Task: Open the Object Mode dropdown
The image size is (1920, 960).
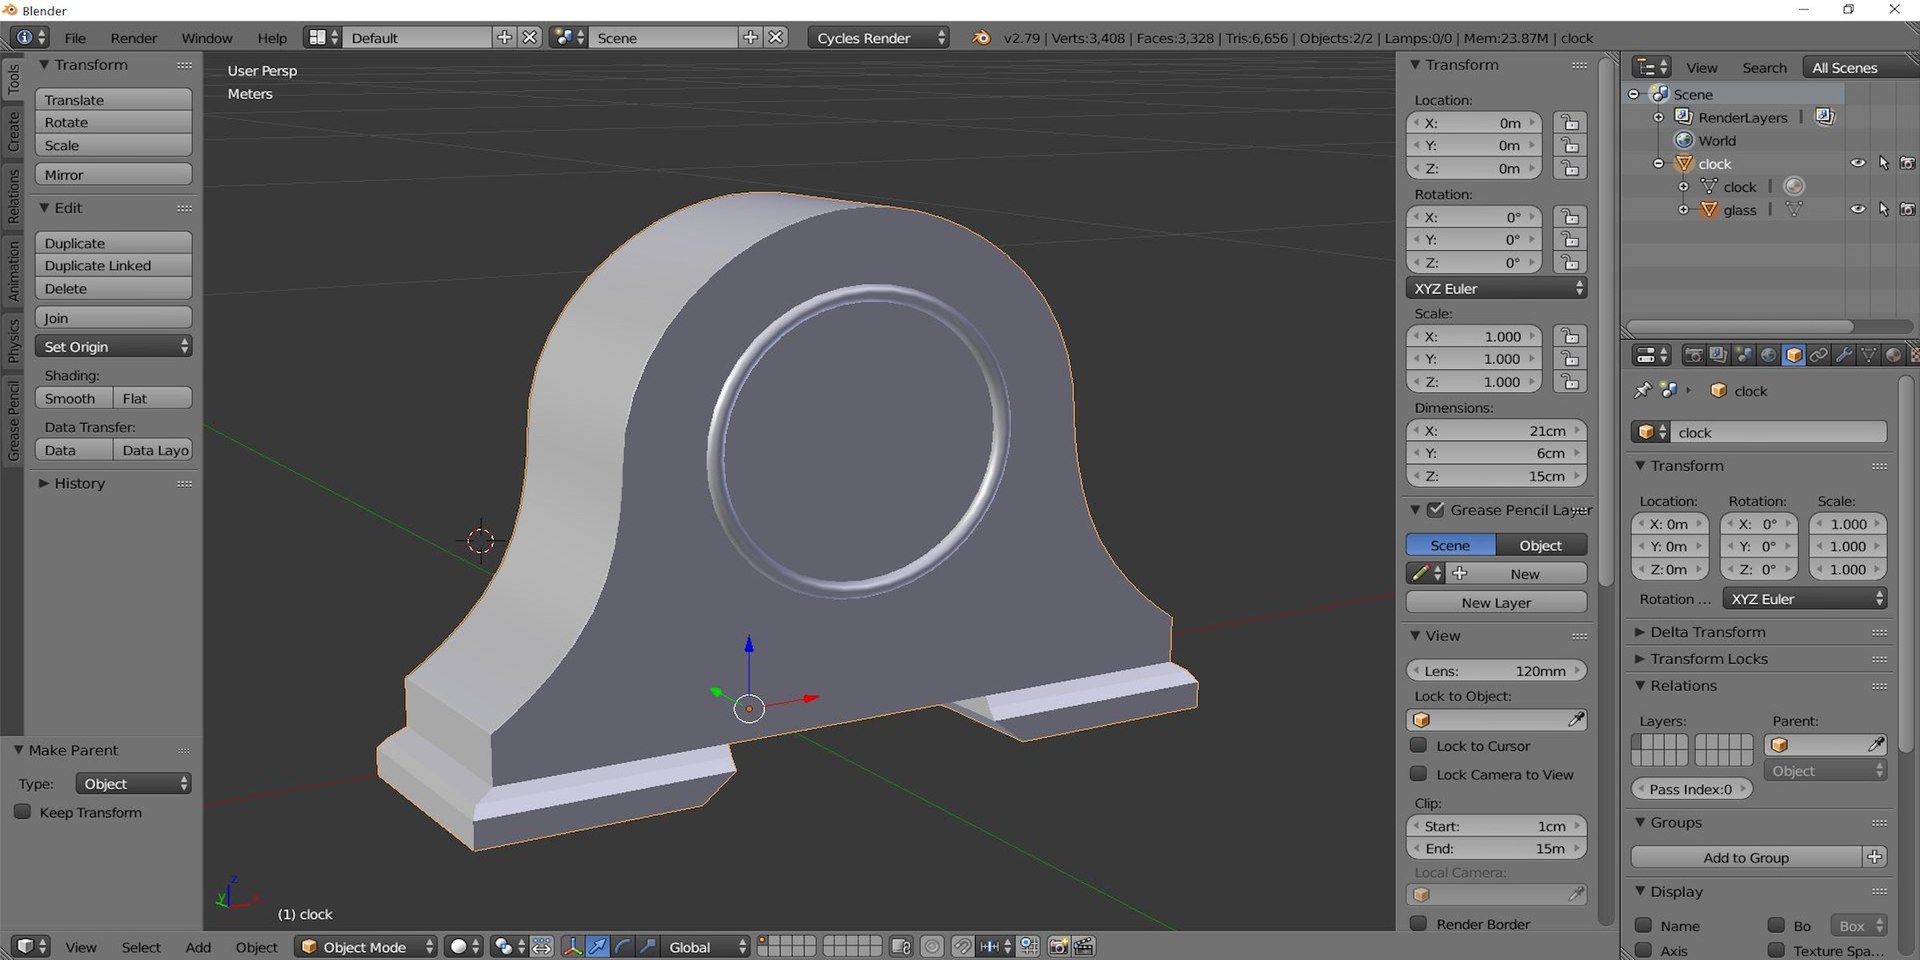Action: (x=366, y=946)
